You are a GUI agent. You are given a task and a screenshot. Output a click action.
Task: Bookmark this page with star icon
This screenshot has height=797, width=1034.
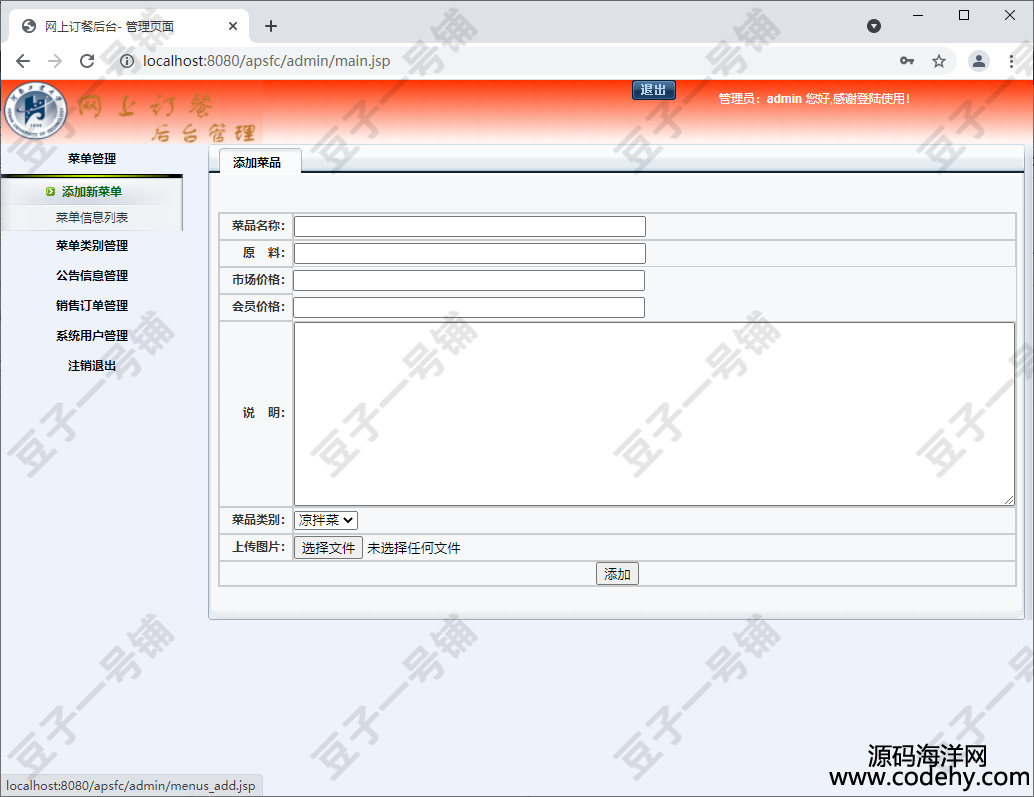[x=939, y=61]
